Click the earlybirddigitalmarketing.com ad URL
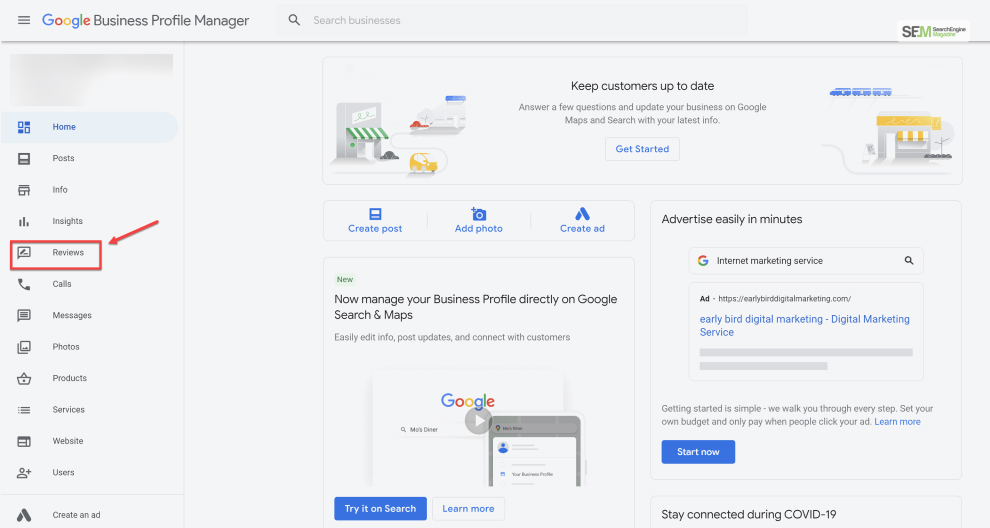This screenshot has width=990, height=528. tap(784, 299)
